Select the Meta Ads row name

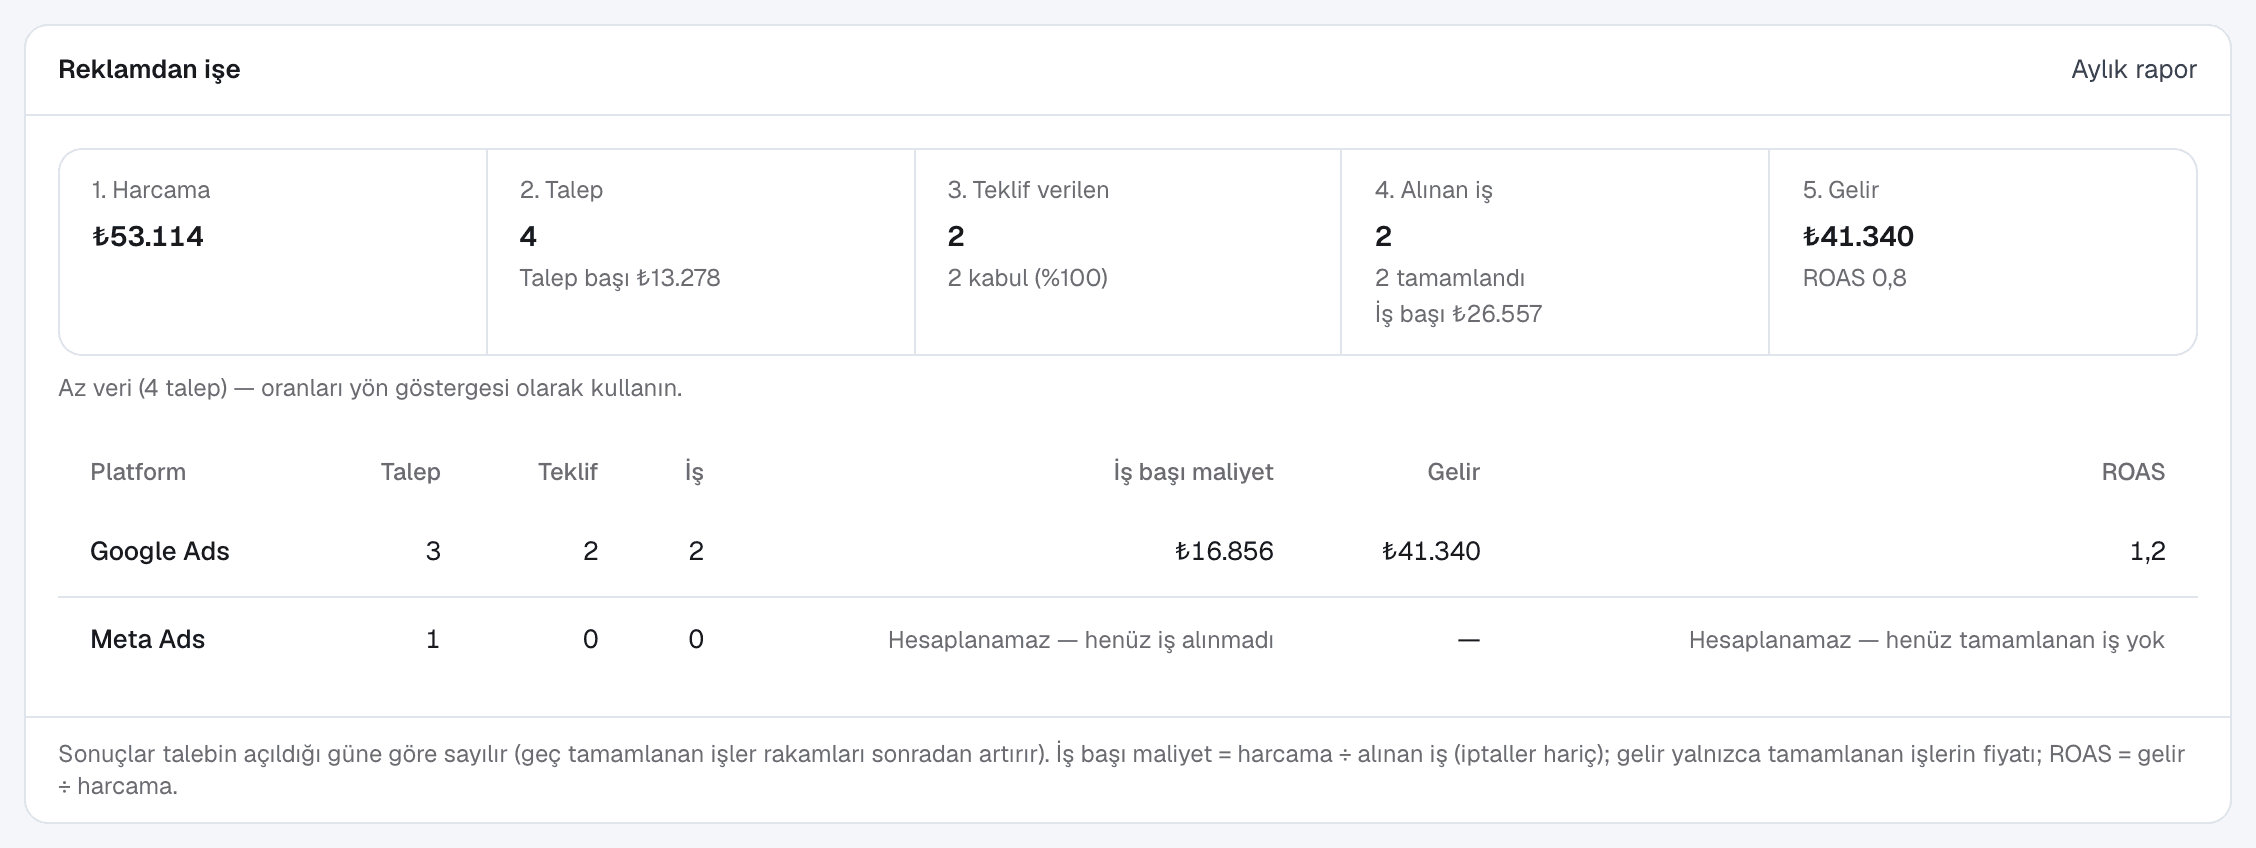point(147,640)
